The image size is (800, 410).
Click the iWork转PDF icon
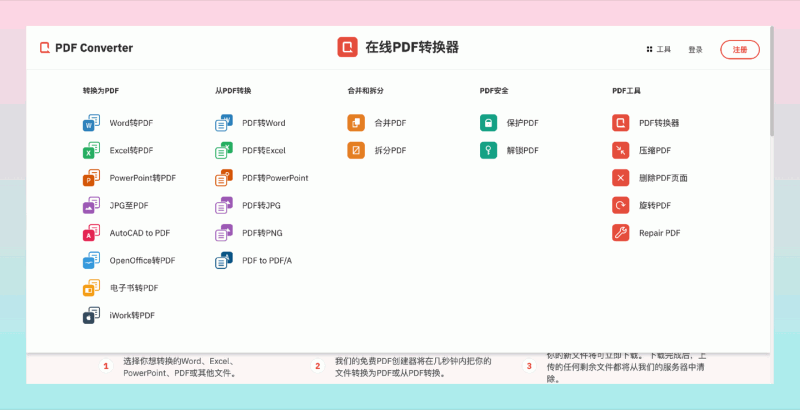tap(91, 316)
